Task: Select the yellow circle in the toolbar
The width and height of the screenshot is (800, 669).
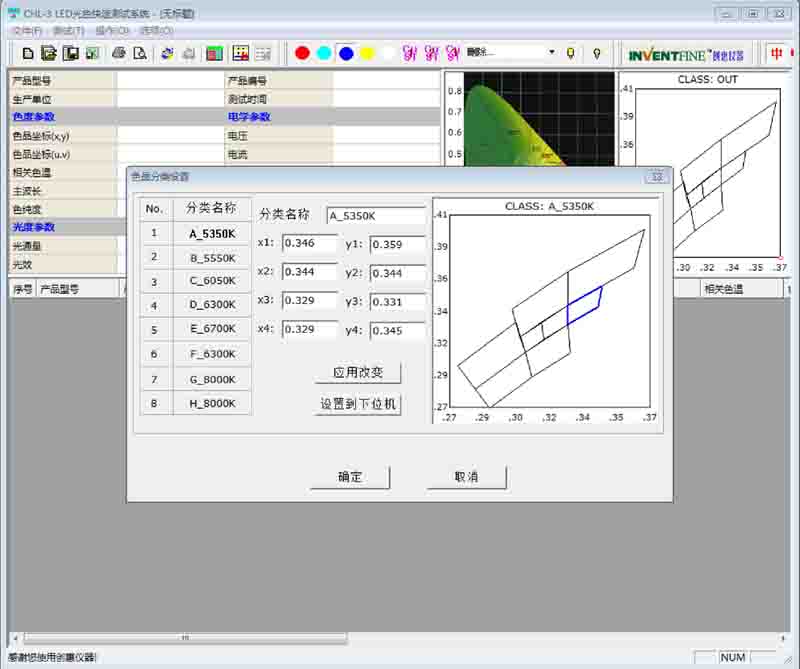Action: point(367,53)
